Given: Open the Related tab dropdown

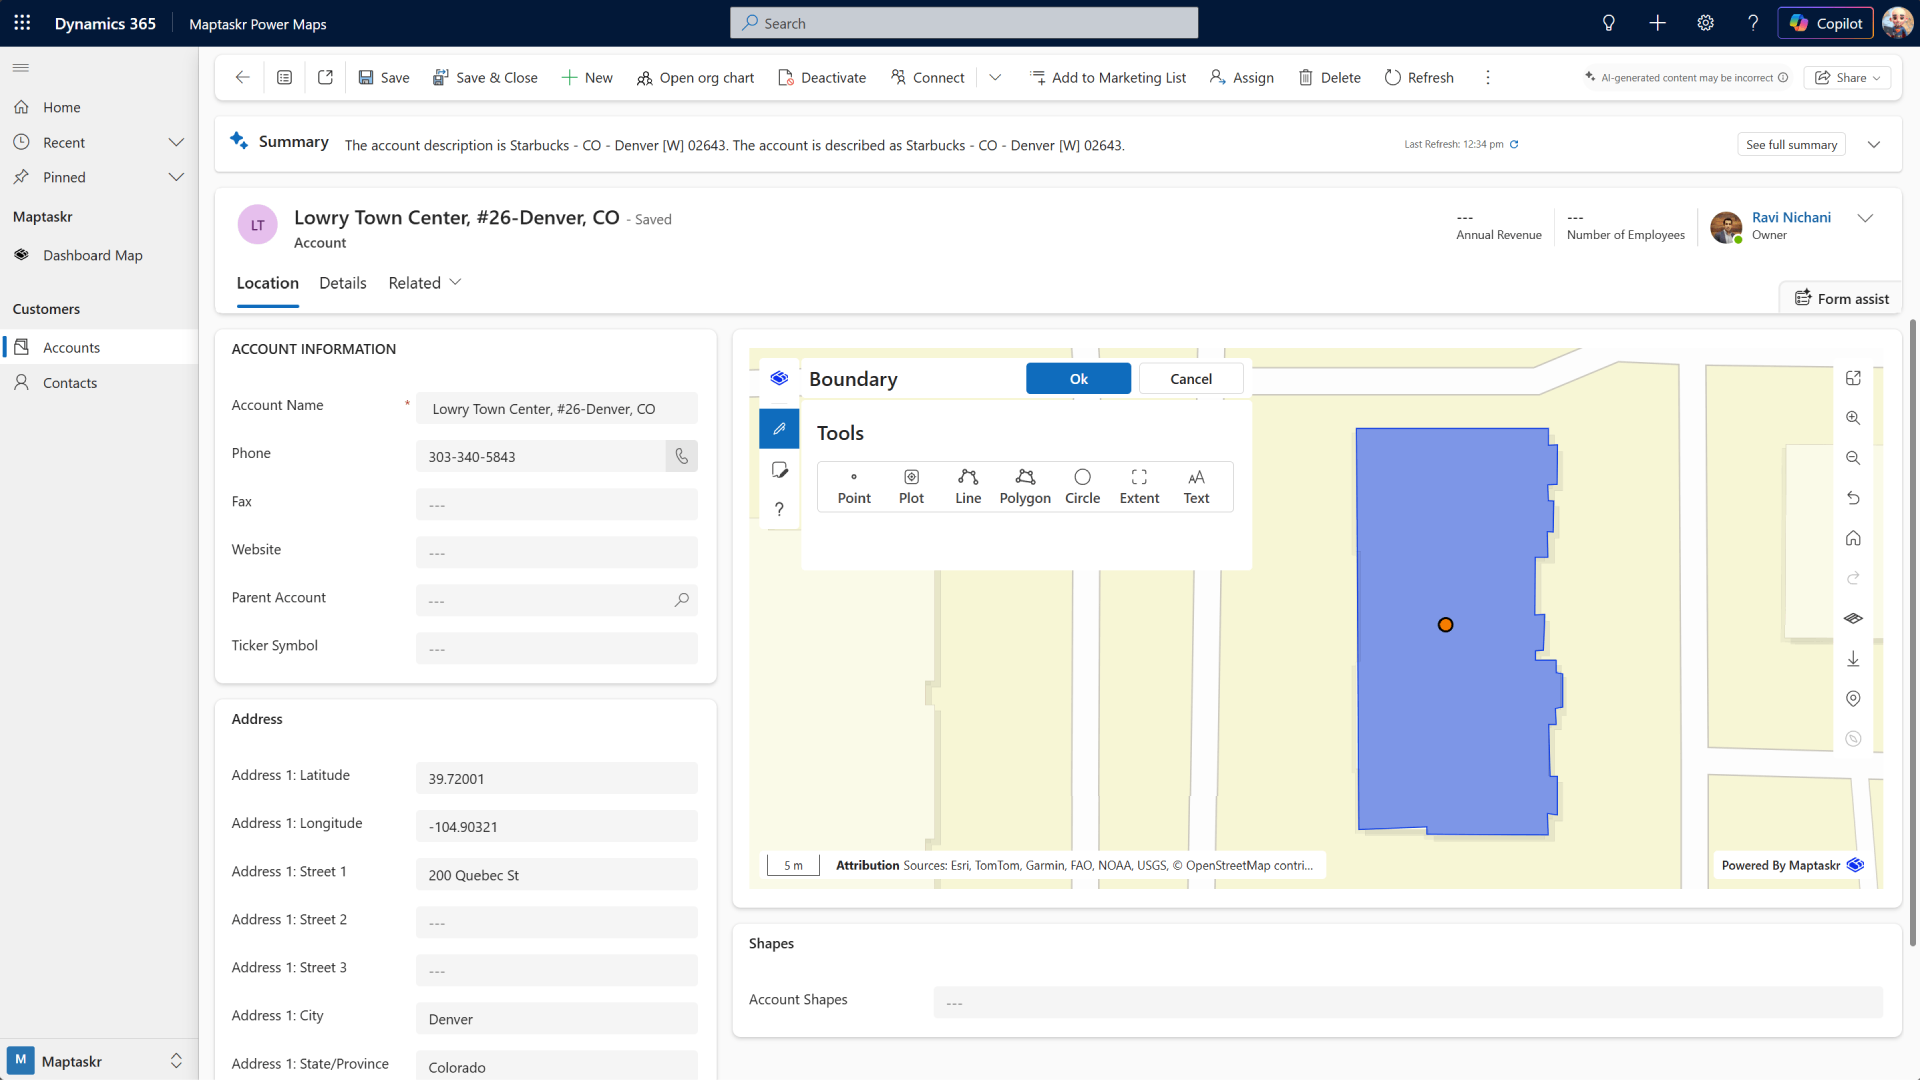Looking at the screenshot, I should pos(425,283).
